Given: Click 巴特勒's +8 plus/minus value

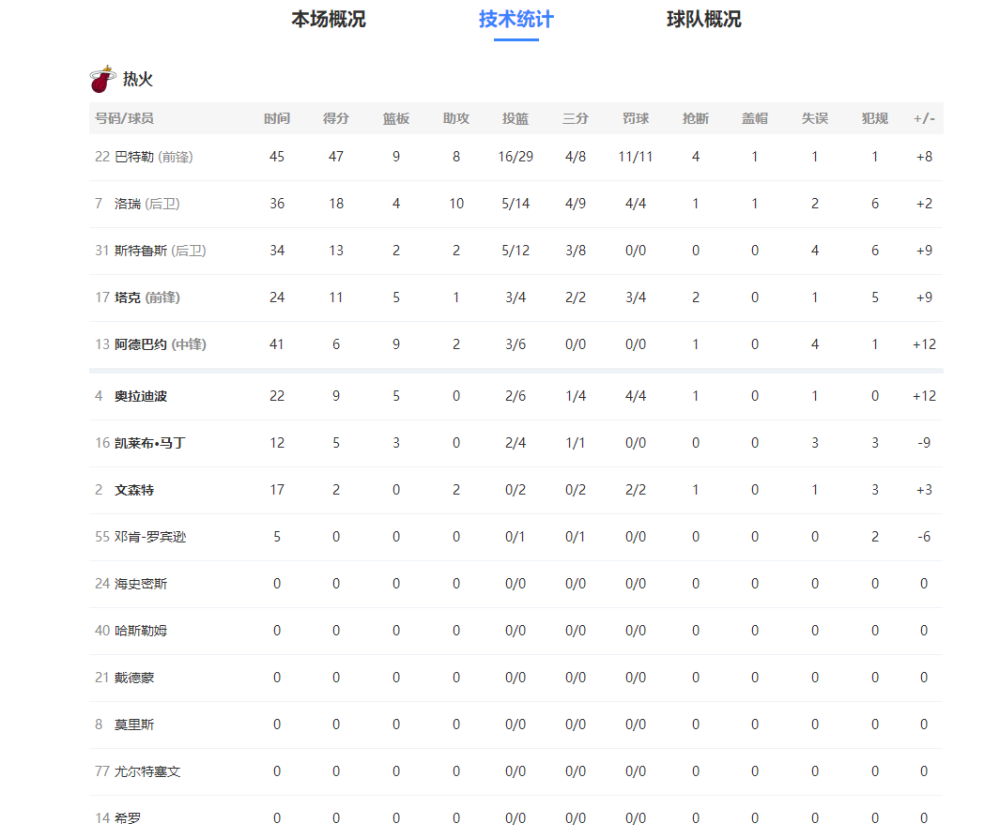Looking at the screenshot, I should pyautogui.click(x=924, y=157).
